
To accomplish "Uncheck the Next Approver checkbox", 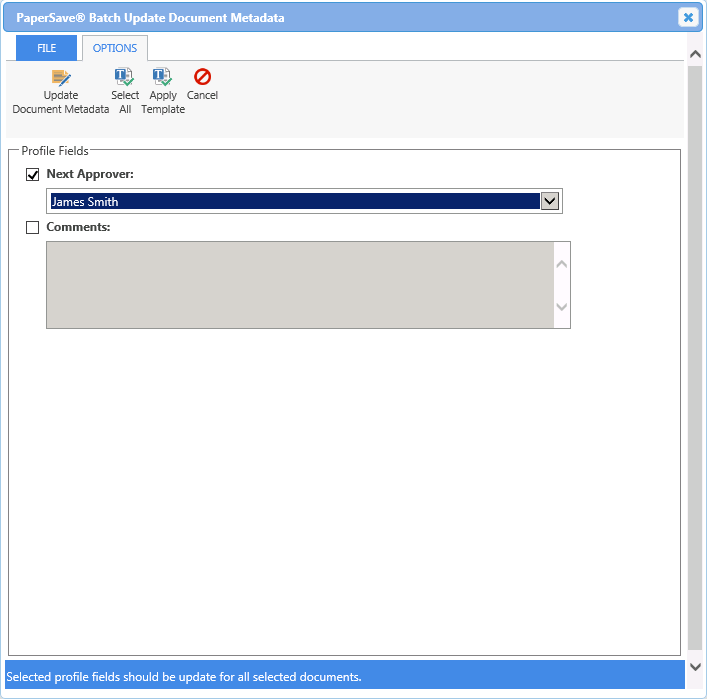I will (x=32, y=175).
